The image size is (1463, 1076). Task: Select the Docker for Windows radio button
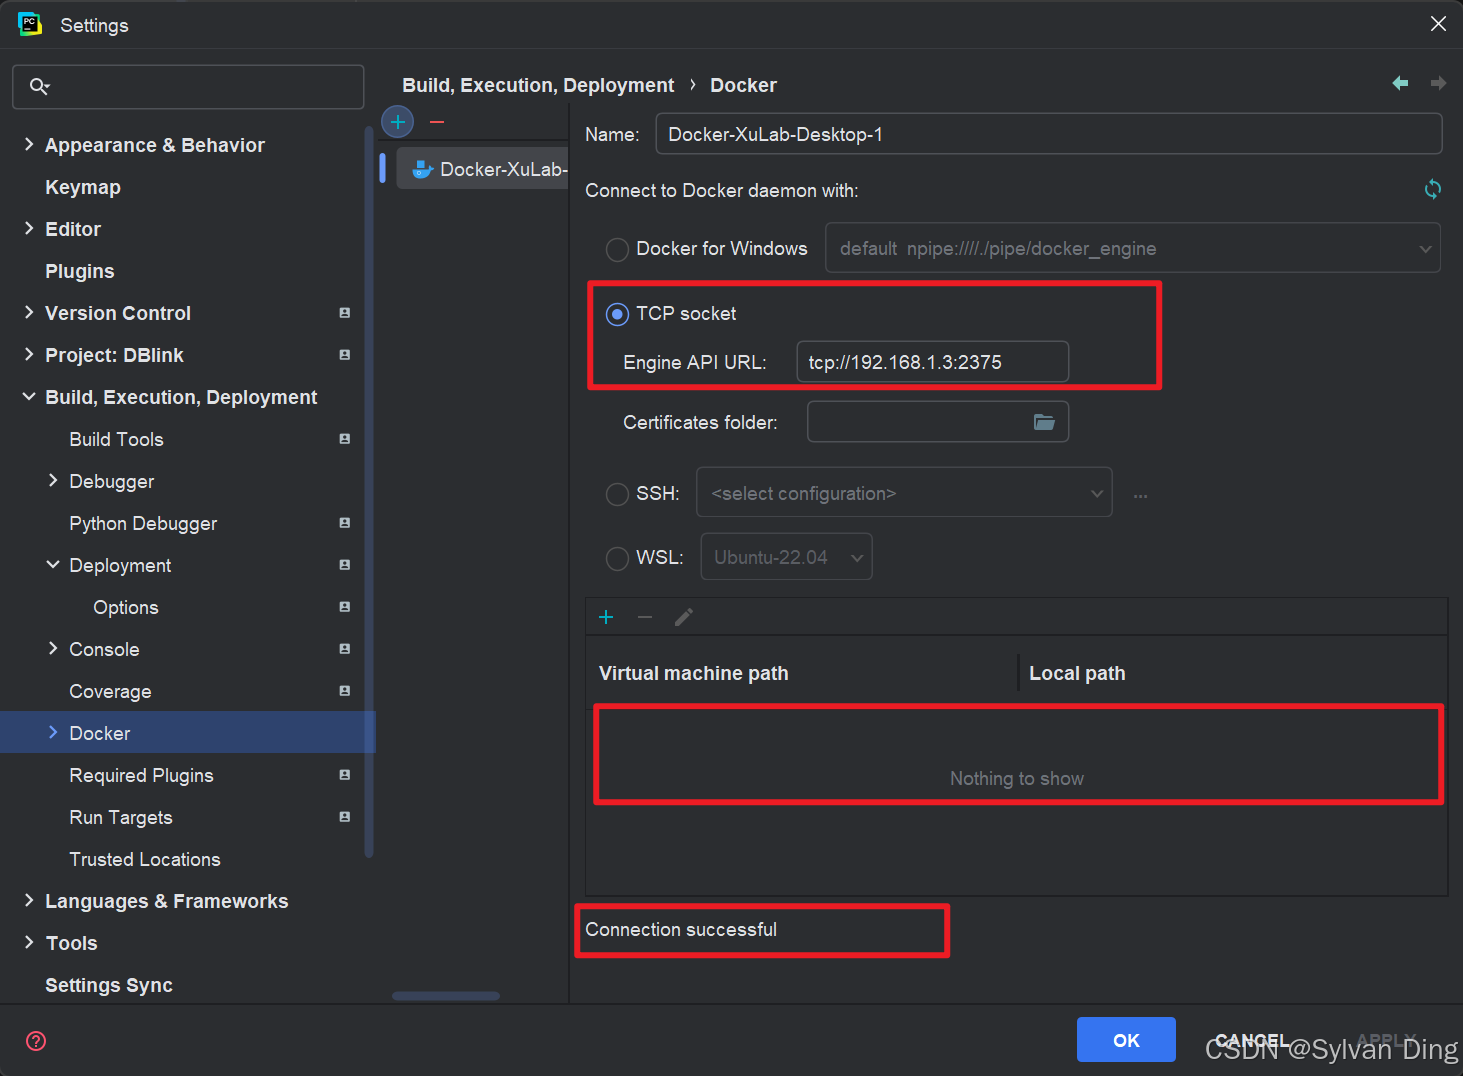(617, 249)
